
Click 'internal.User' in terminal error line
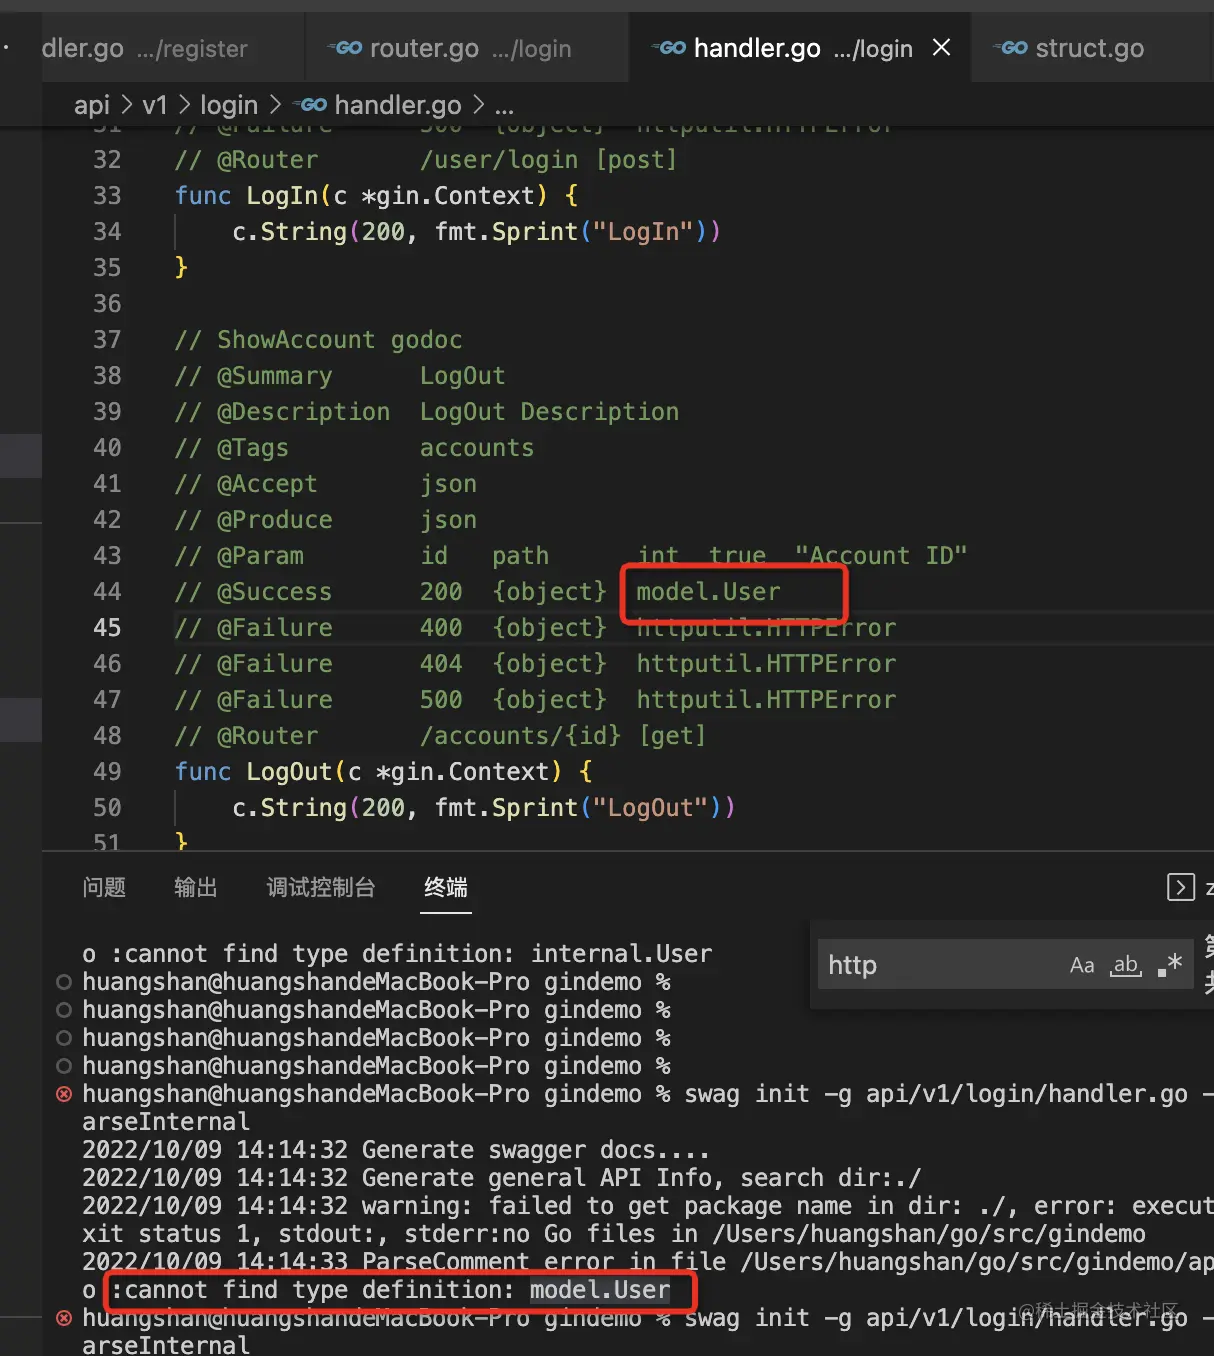pyautogui.click(x=621, y=954)
